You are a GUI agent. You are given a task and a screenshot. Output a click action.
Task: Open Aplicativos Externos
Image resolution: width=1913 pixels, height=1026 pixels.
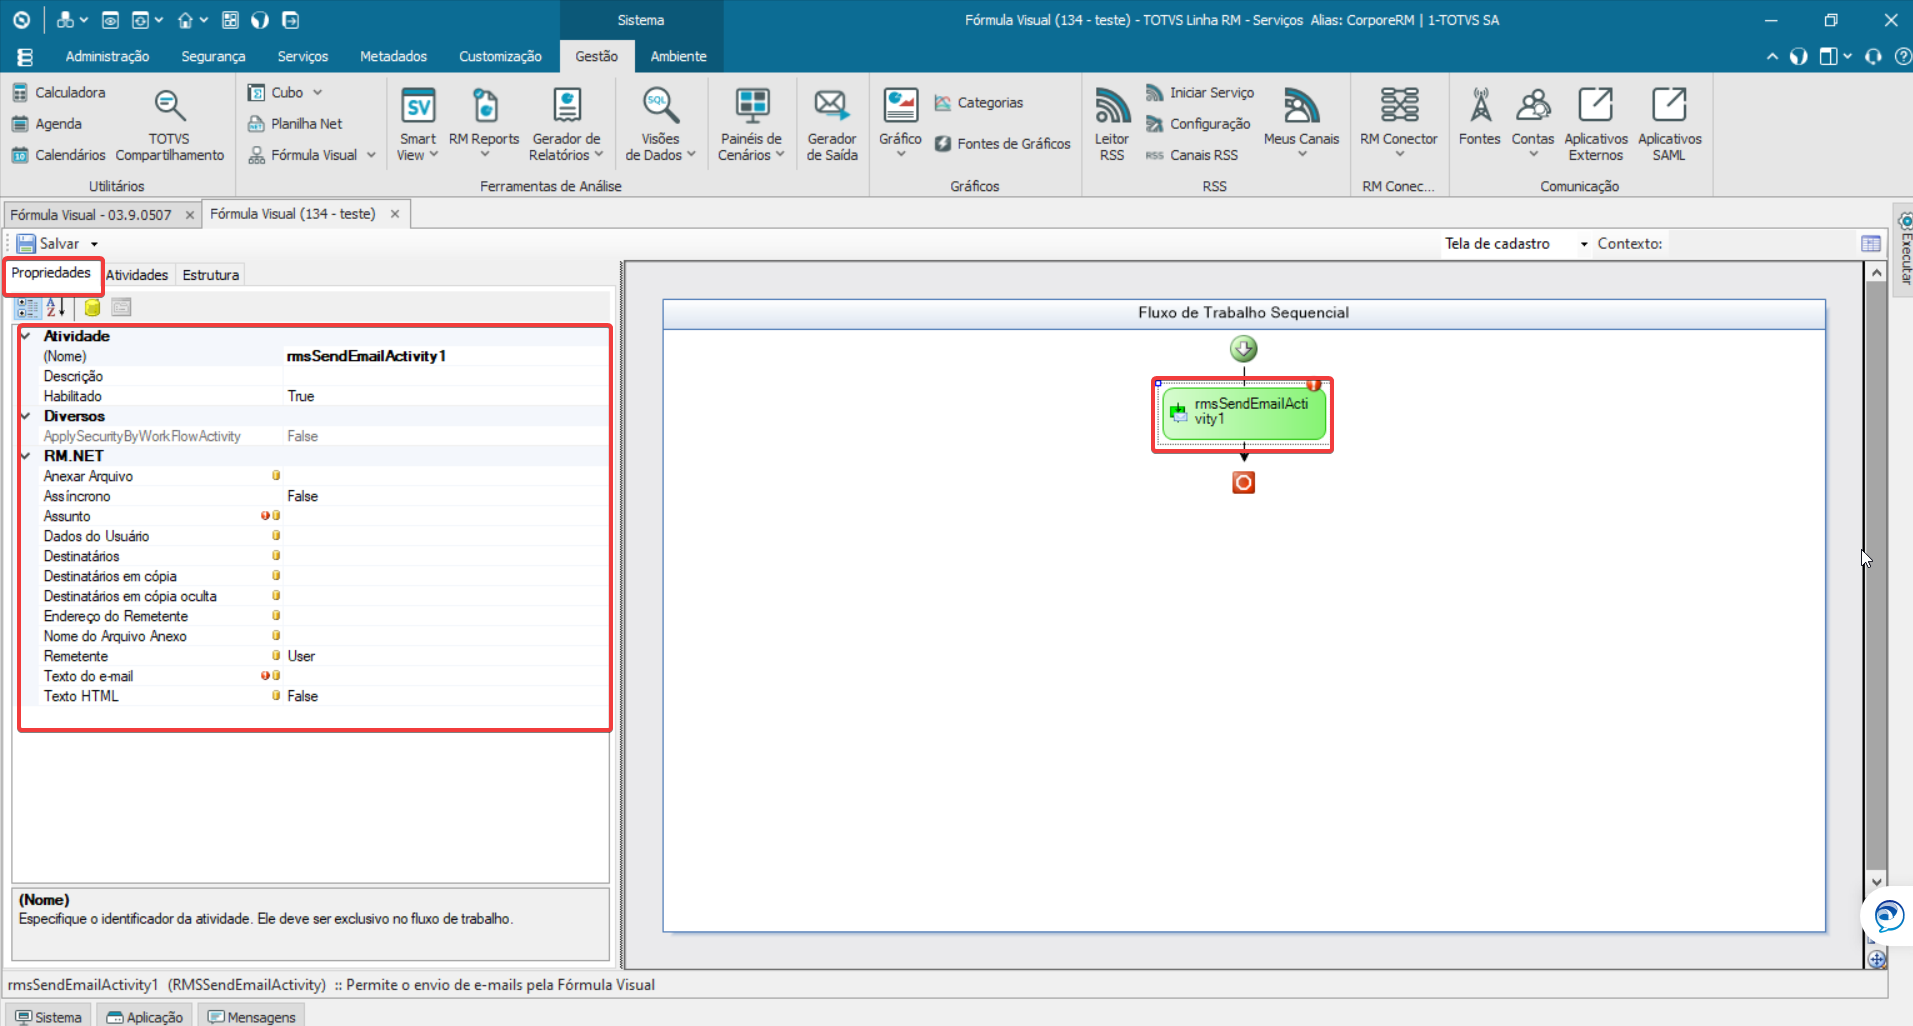click(x=1595, y=124)
